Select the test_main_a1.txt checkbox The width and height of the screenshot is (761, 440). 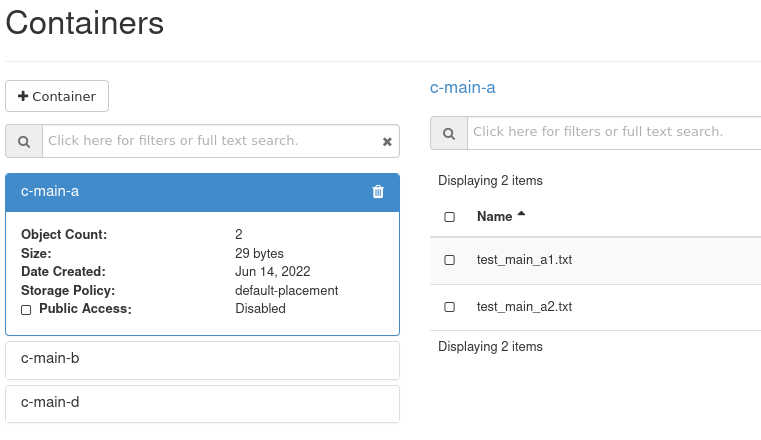click(x=449, y=260)
